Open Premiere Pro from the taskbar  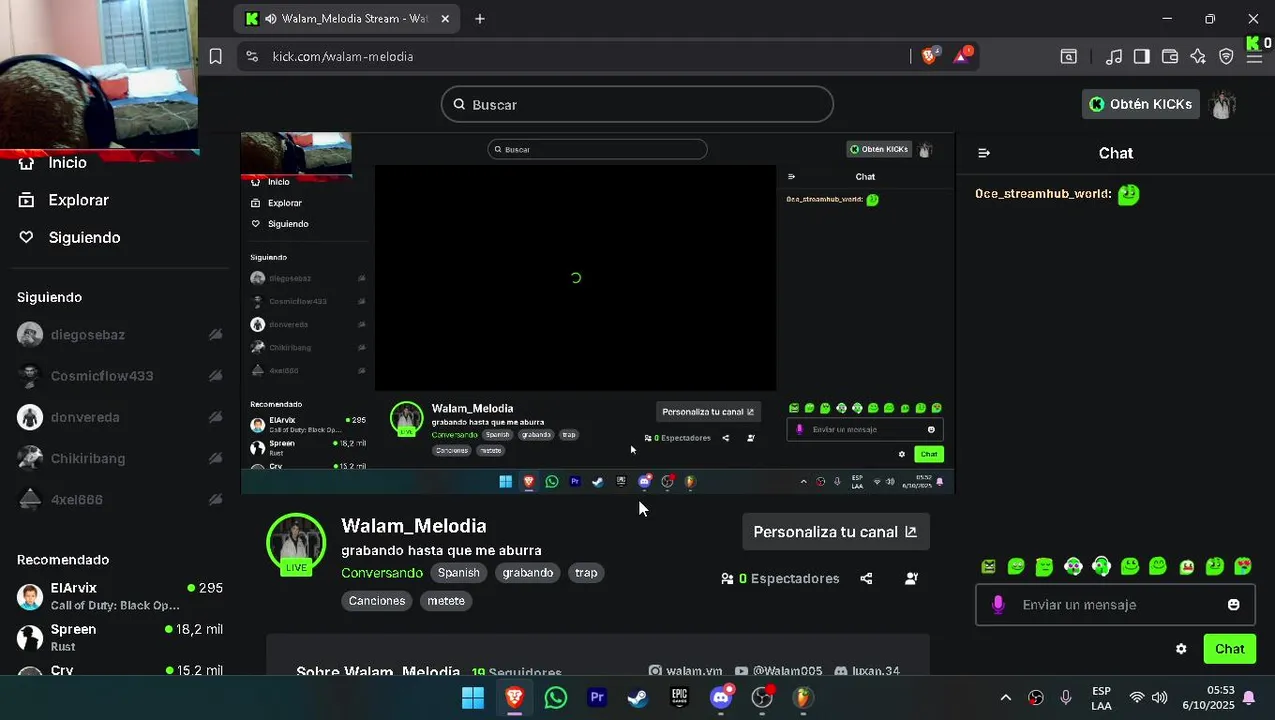point(597,698)
